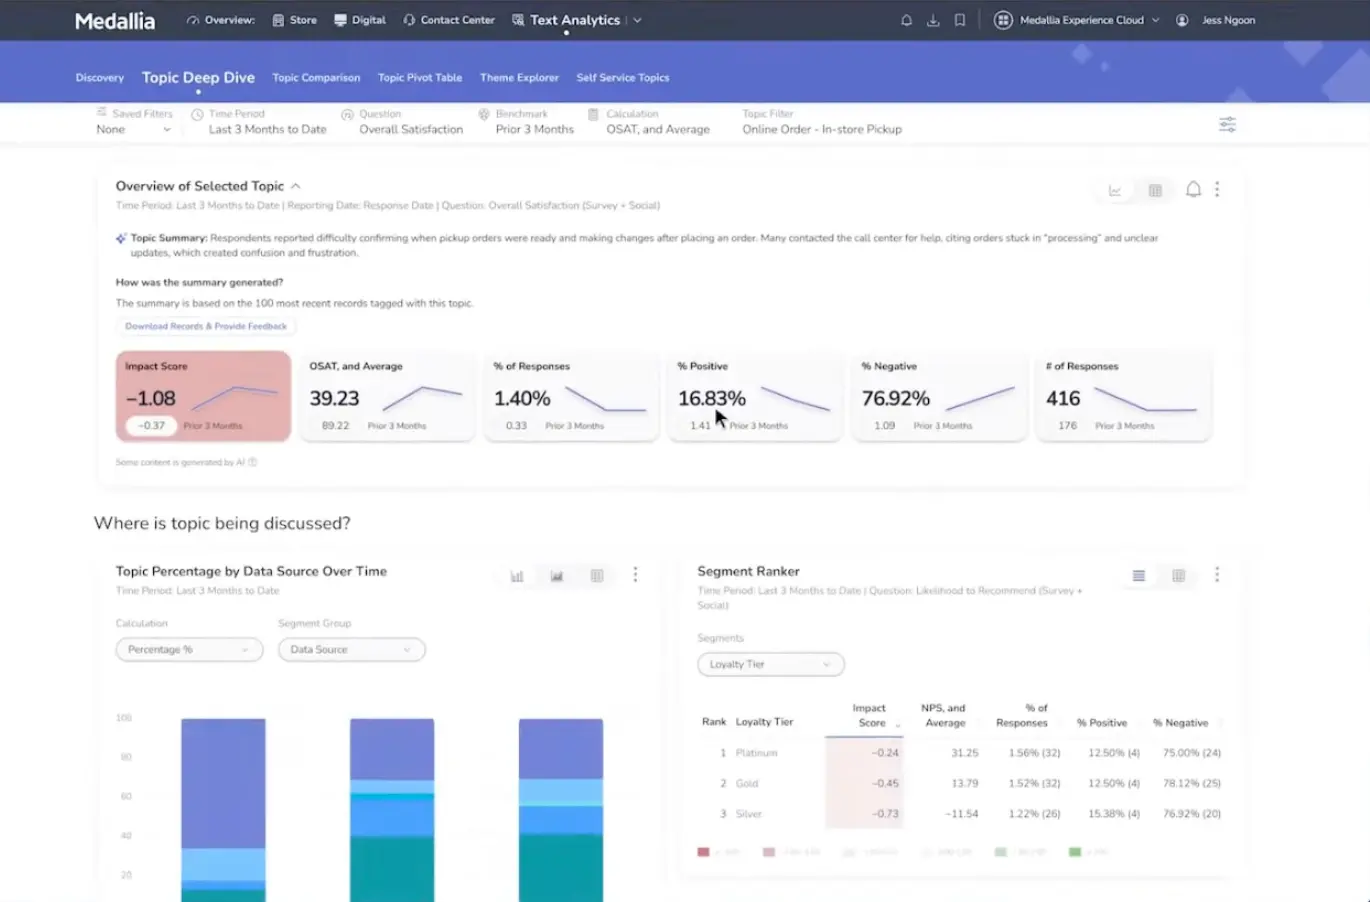Screen dimensions: 1370x902
Task: Open Segment Ranker three-dot options menu
Action: click(x=1217, y=575)
